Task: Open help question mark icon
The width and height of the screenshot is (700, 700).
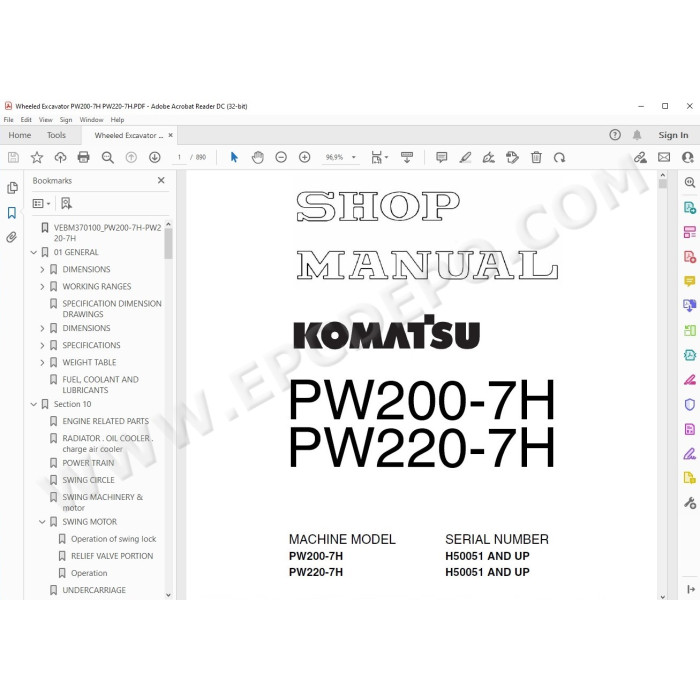Action: tap(615, 135)
